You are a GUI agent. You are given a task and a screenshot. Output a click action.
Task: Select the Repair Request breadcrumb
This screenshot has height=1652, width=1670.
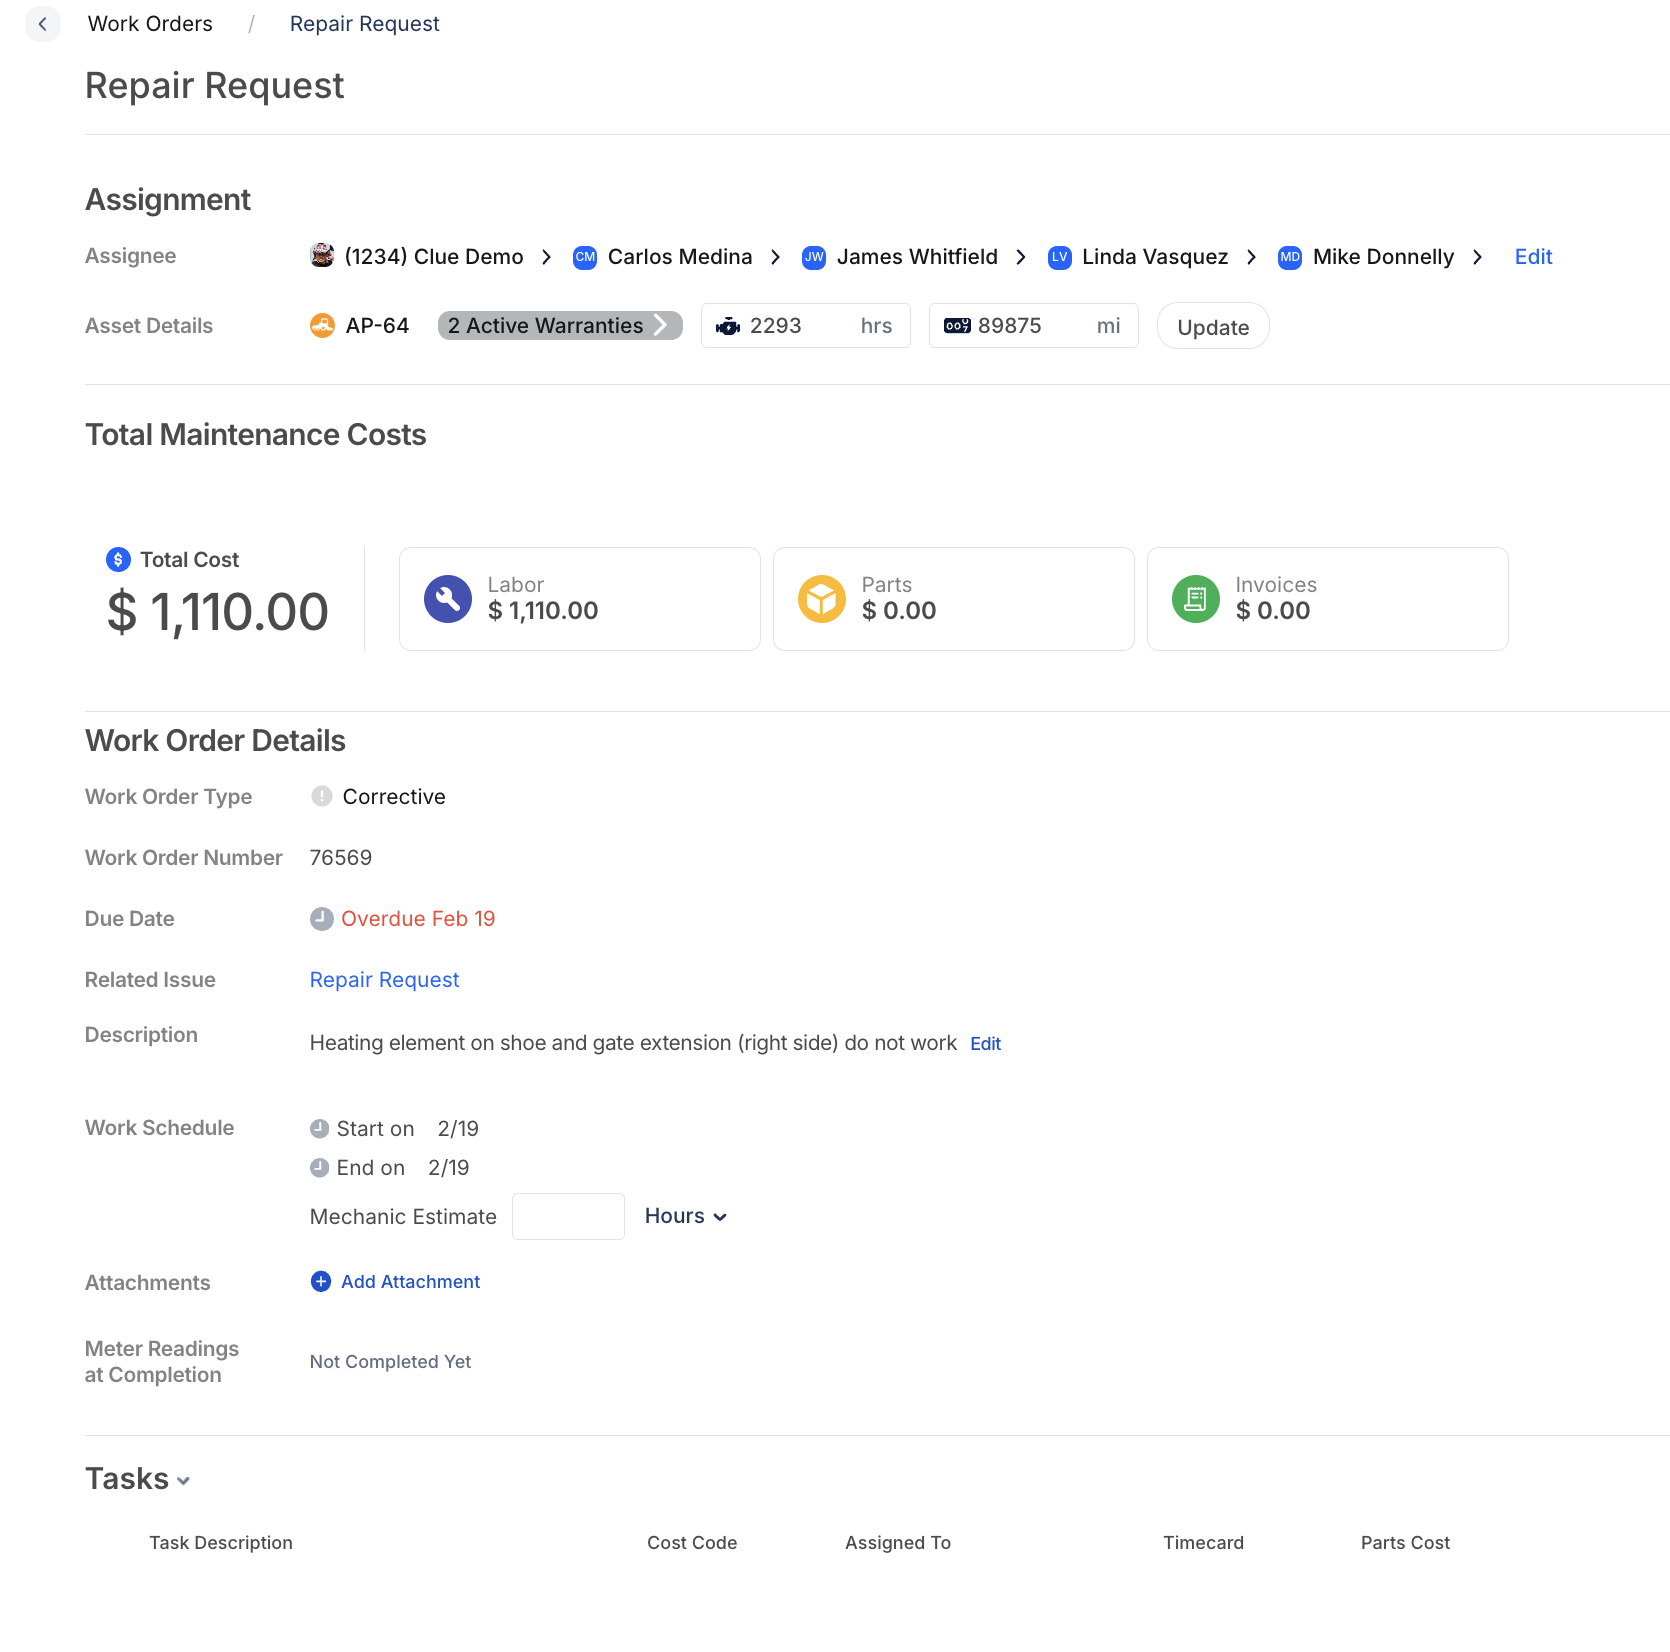point(364,23)
